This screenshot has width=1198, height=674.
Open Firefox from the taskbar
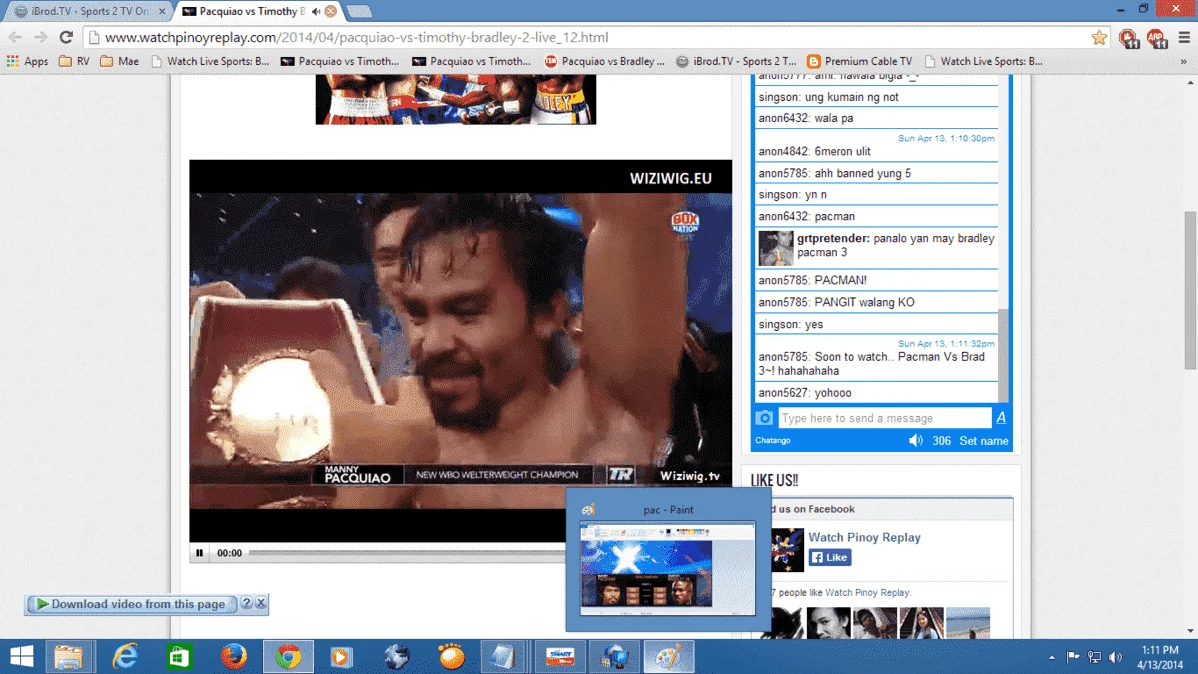pyautogui.click(x=234, y=656)
